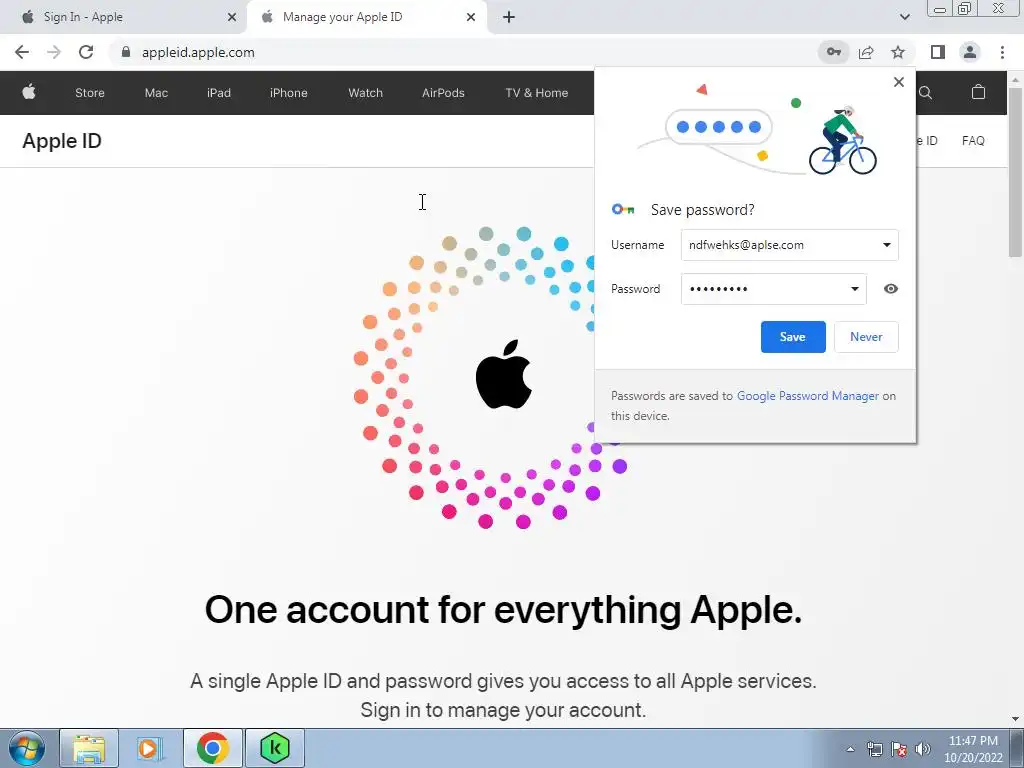Click the network tray icon

tap(874, 749)
